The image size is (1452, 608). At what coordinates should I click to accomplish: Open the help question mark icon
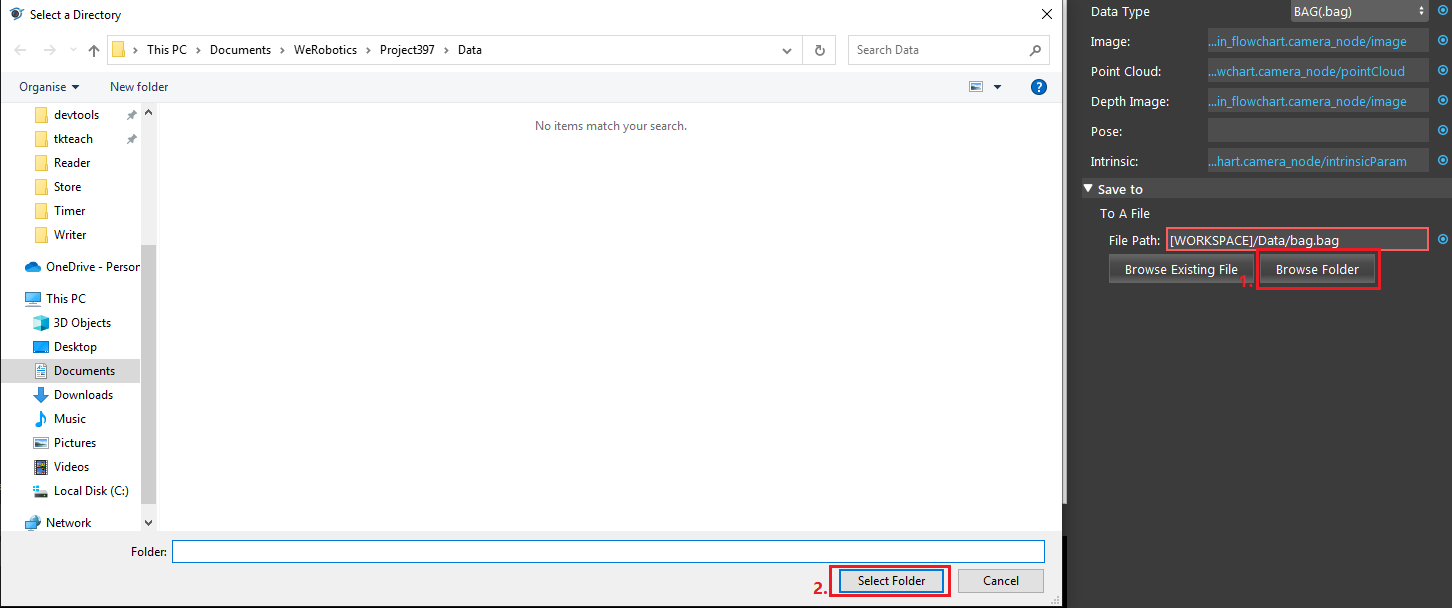pyautogui.click(x=1039, y=87)
